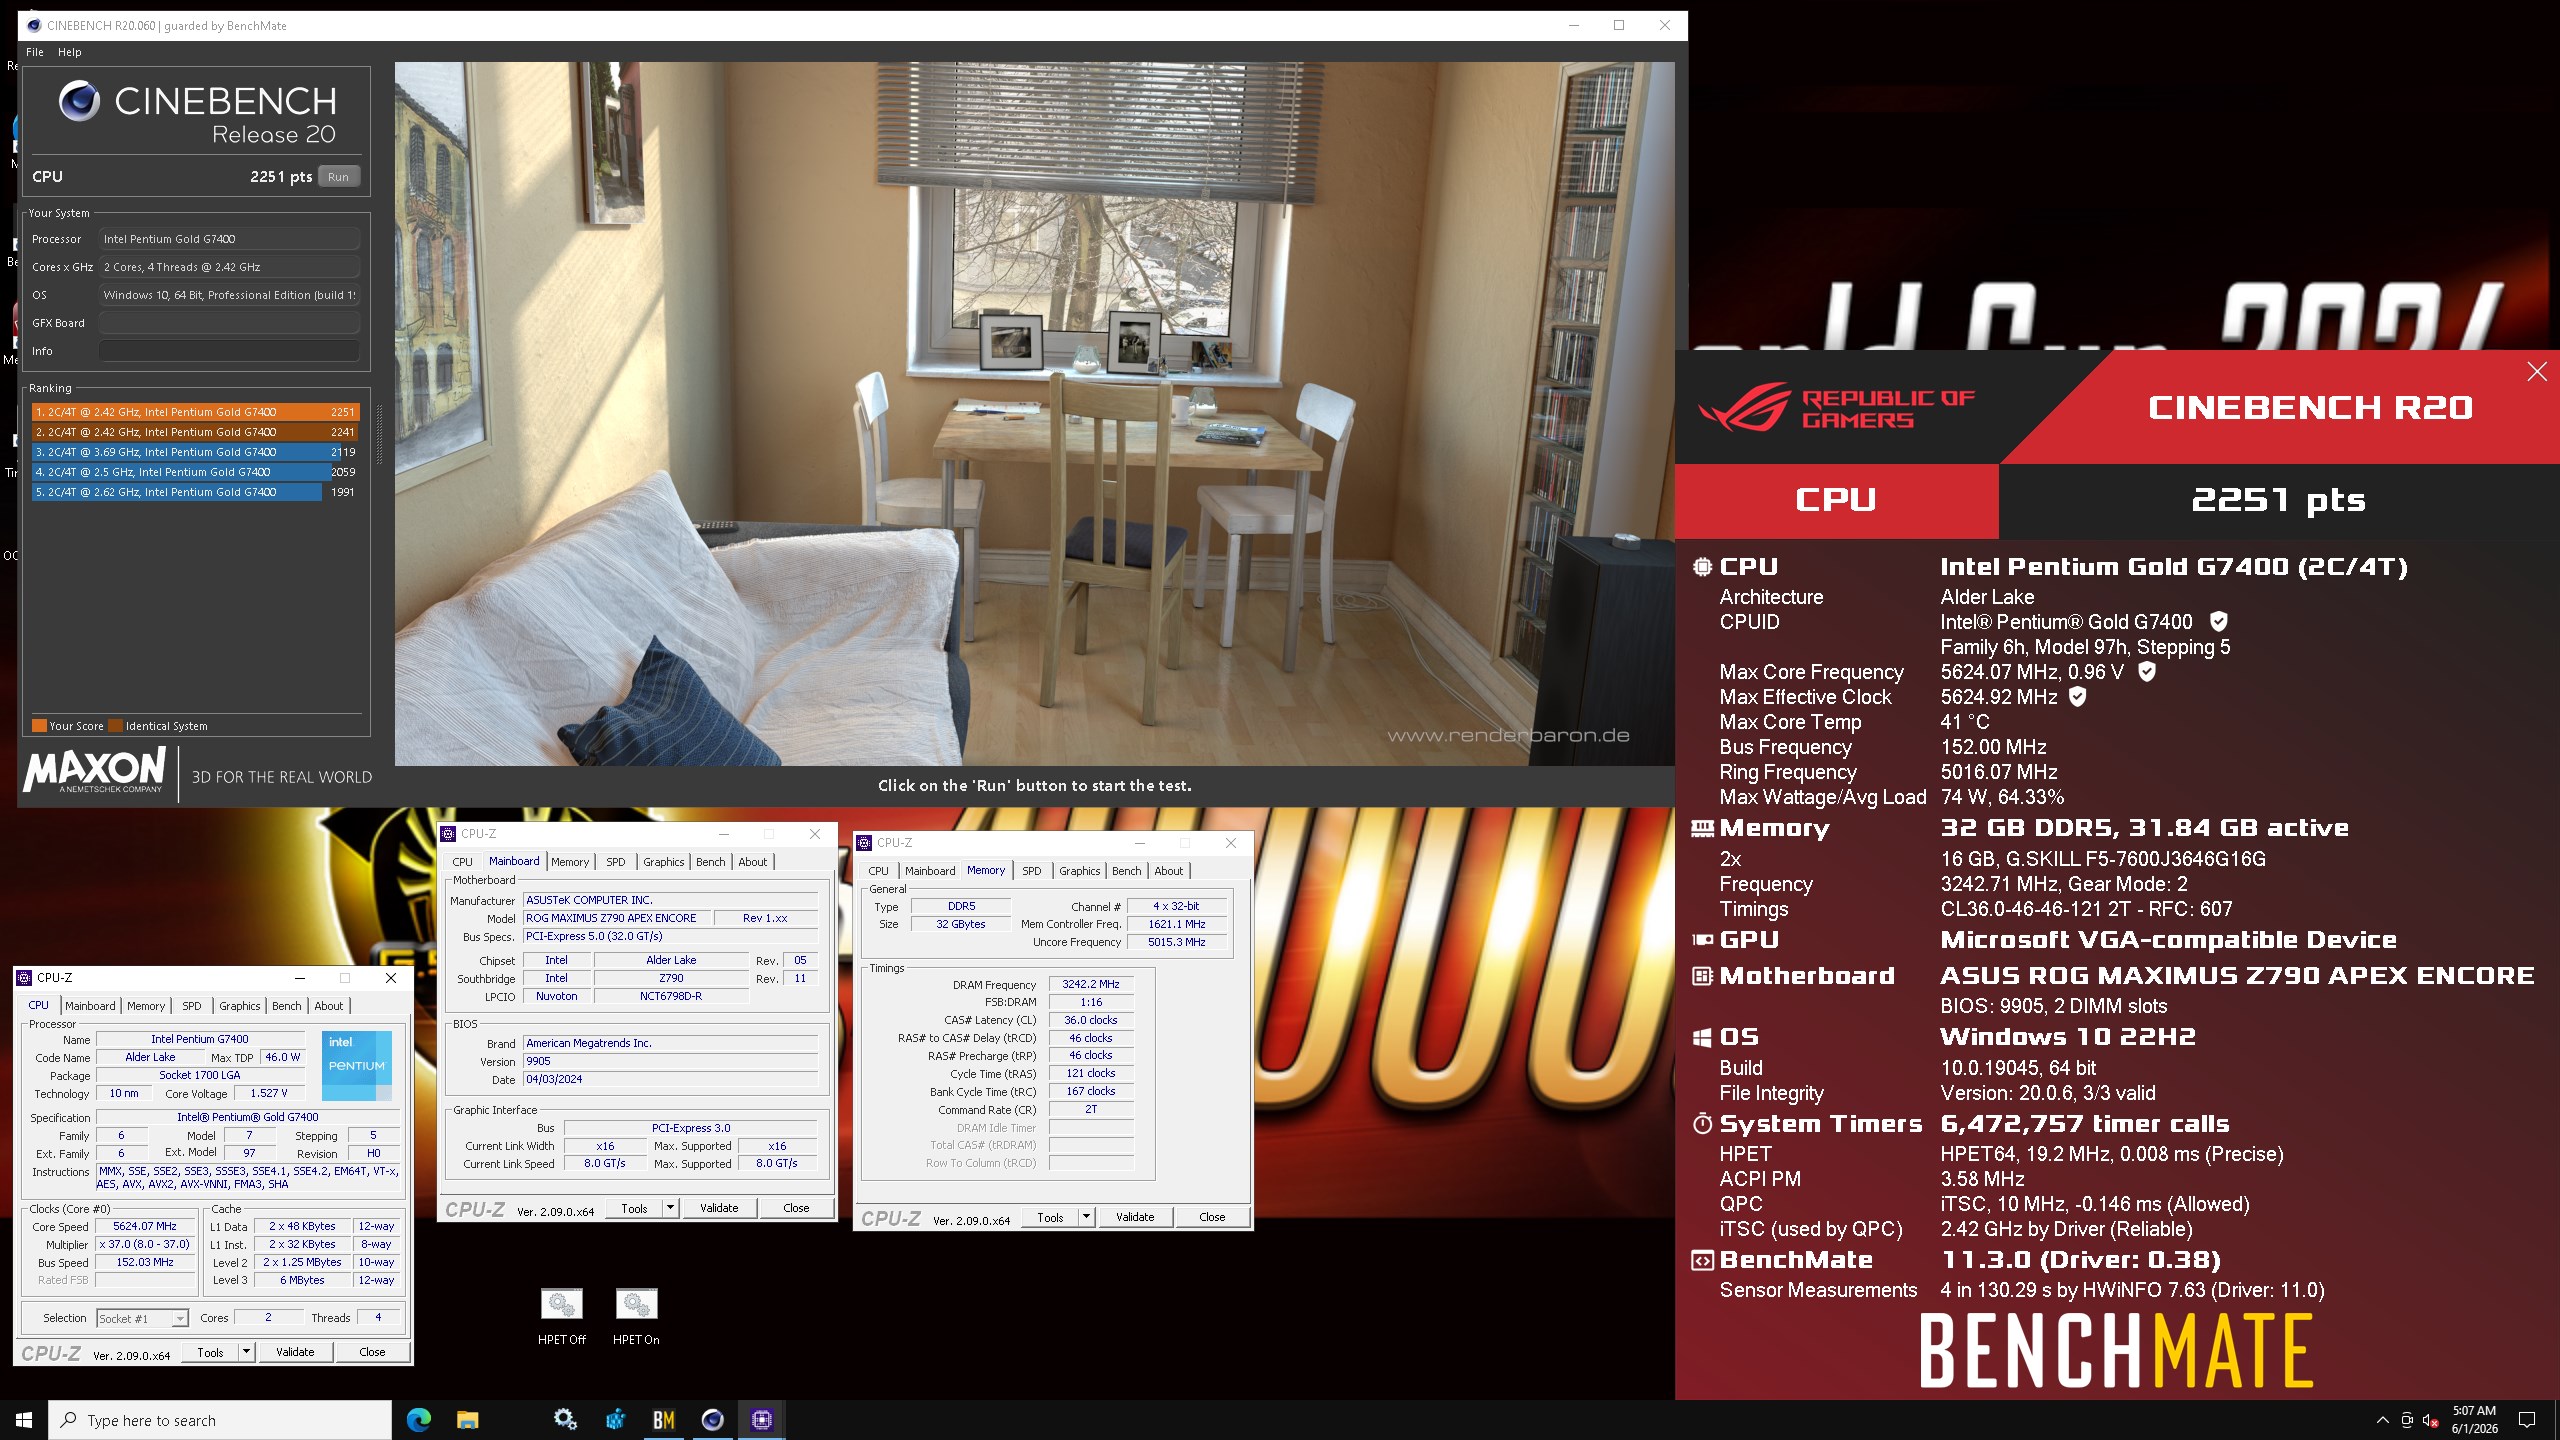Show hidden system tray icons

(2382, 1420)
